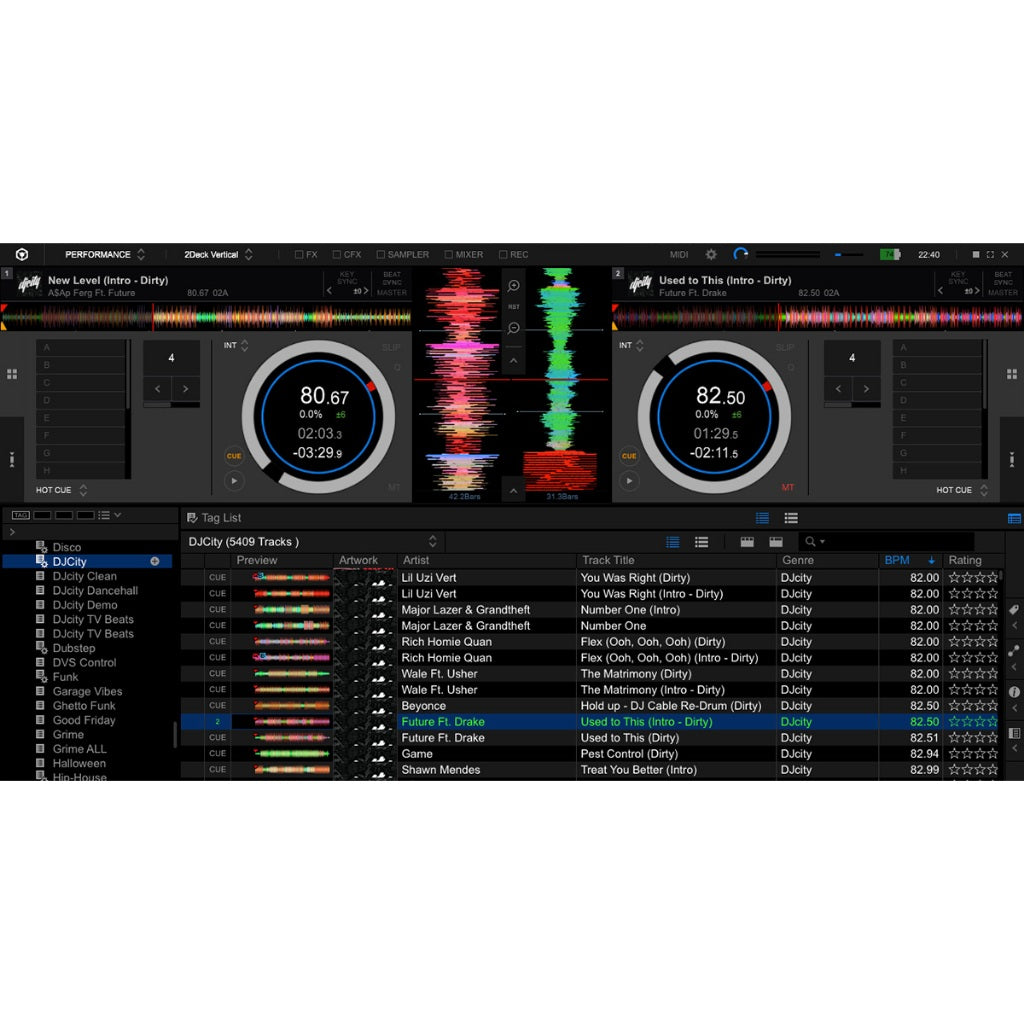Click the Tag List tab above the browser

click(213, 517)
